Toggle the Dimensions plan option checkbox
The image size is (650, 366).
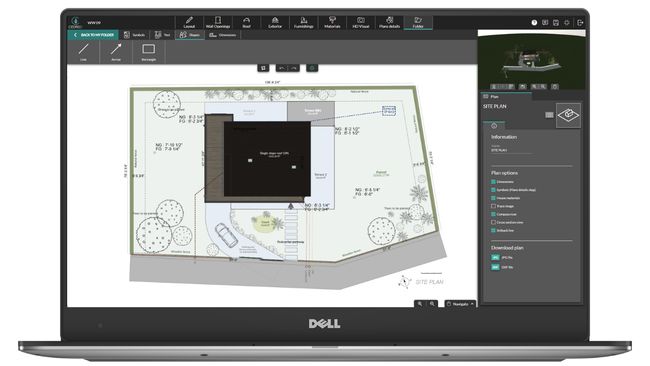(x=493, y=182)
